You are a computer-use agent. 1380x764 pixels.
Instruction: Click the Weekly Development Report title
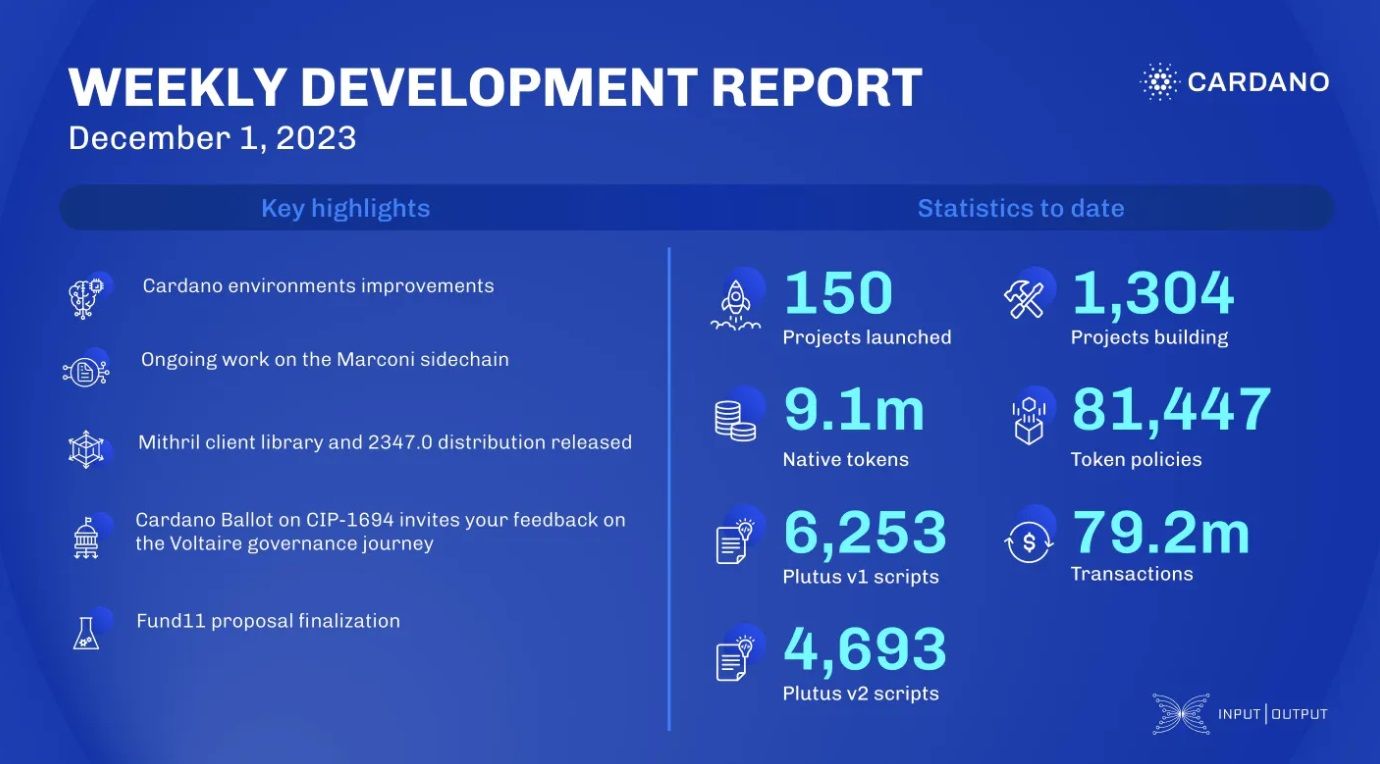[495, 87]
